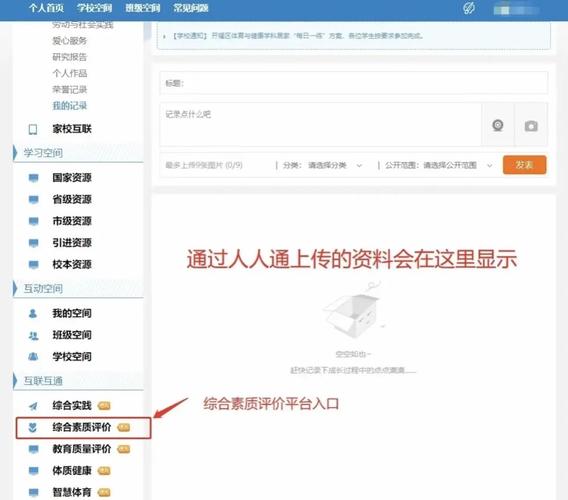The width and height of the screenshot is (568, 500).
Task: Open the 个人首页 top navigation item
Action: coord(46,8)
